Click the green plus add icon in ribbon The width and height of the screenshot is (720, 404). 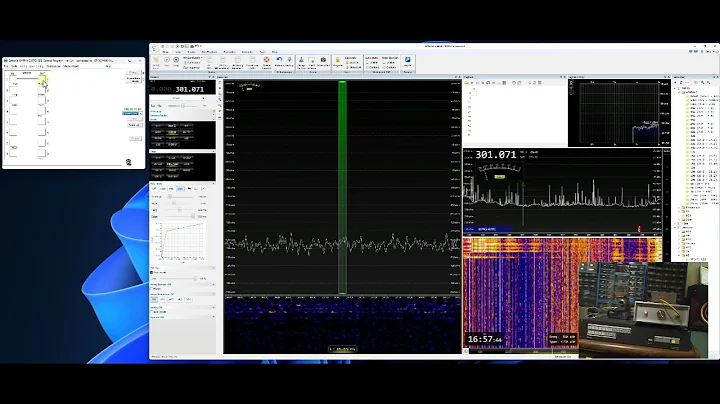pos(312,60)
